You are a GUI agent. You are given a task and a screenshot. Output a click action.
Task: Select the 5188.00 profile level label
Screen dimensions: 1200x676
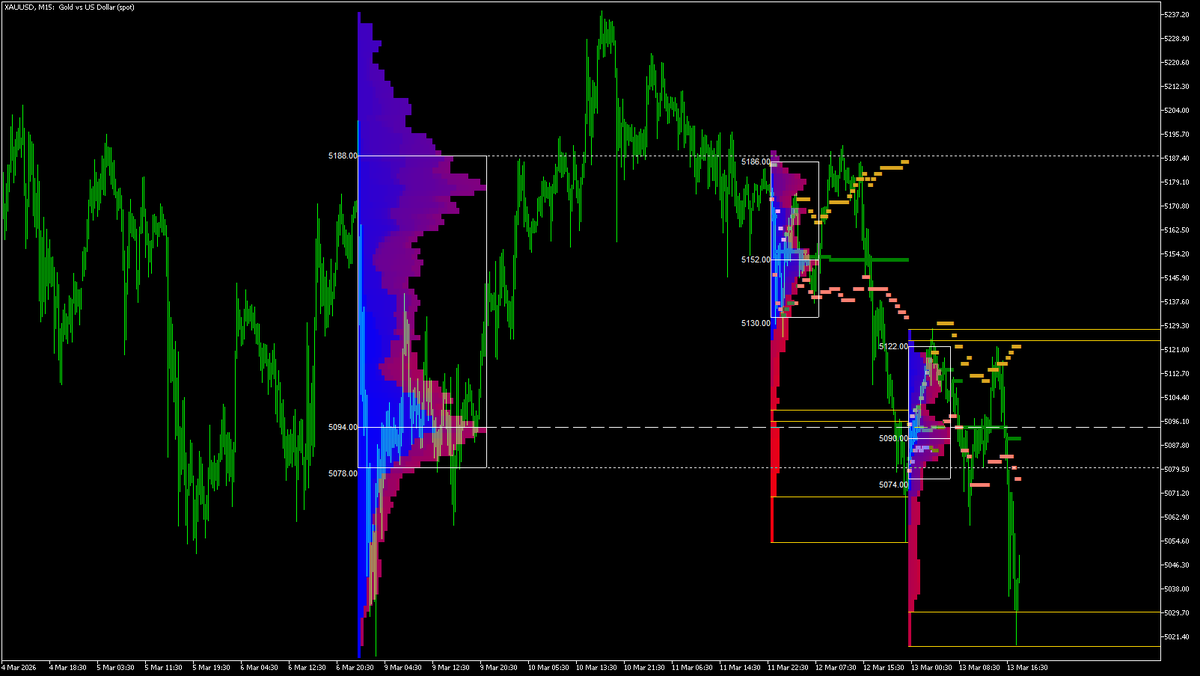point(342,156)
